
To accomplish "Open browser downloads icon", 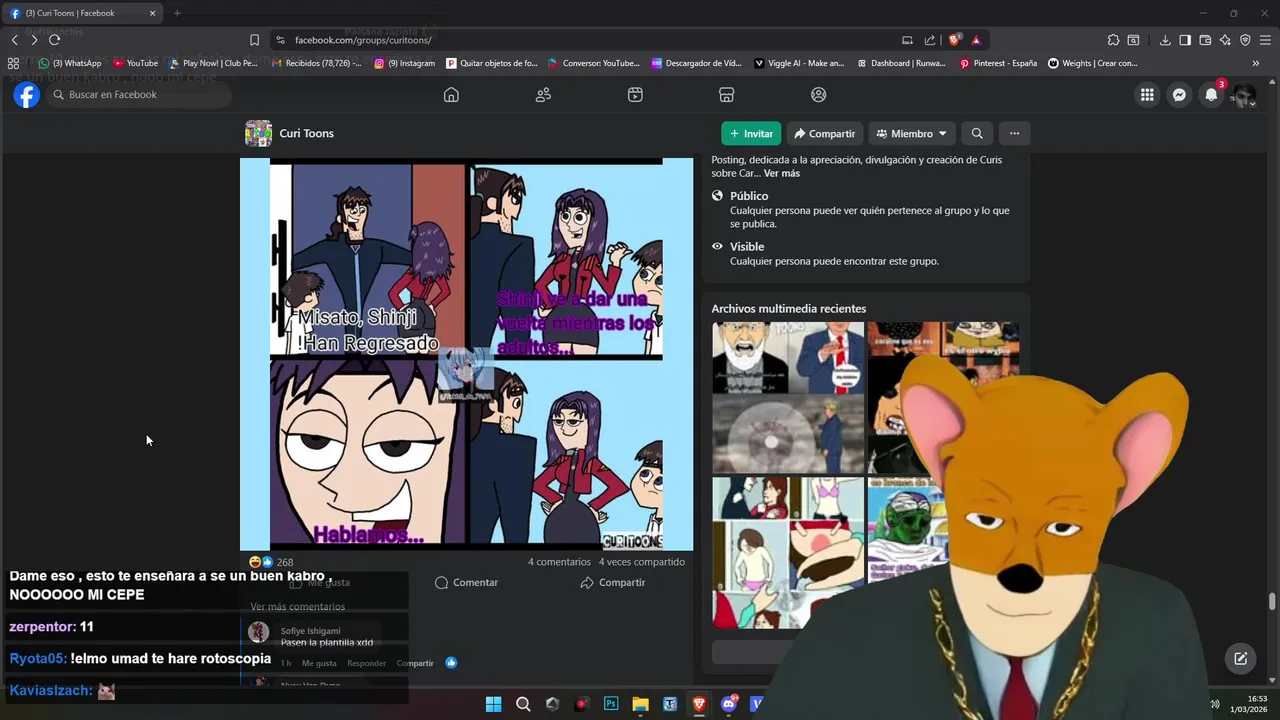I will pyautogui.click(x=1165, y=40).
